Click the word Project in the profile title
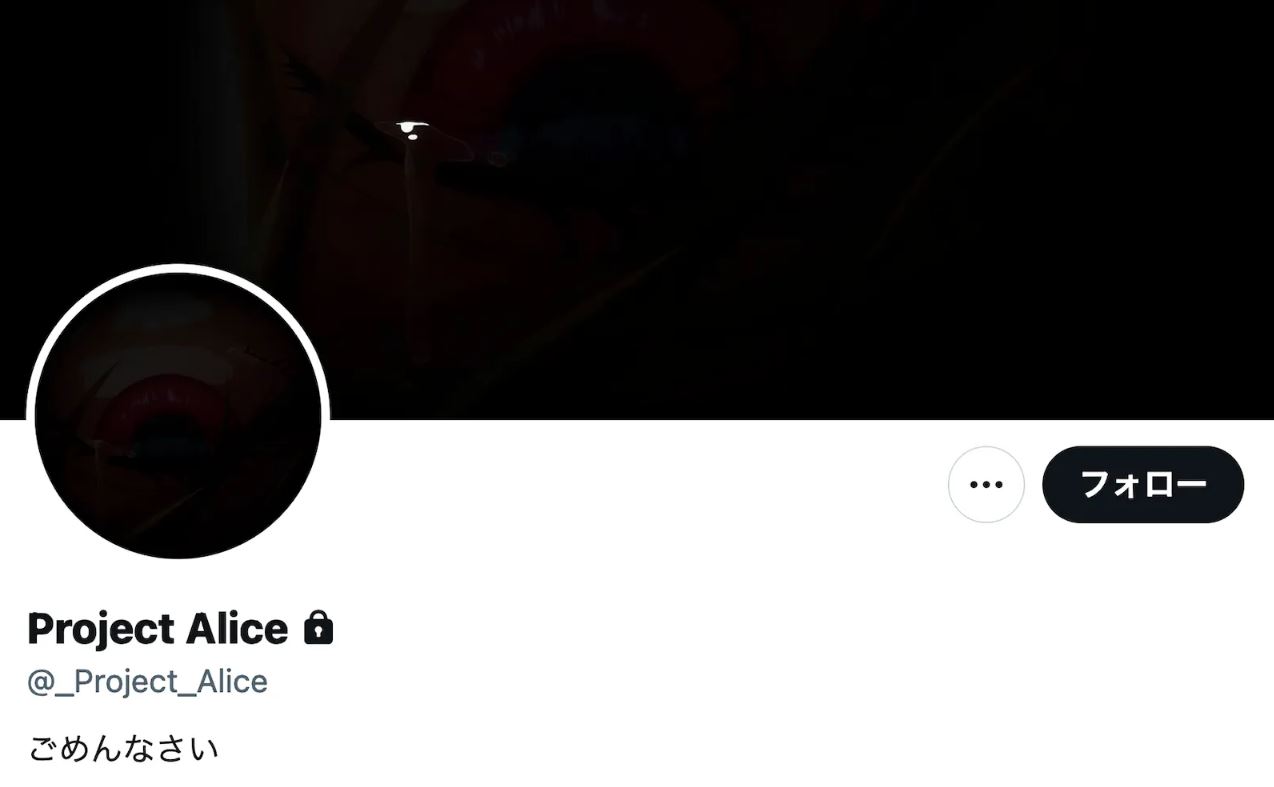 (101, 630)
